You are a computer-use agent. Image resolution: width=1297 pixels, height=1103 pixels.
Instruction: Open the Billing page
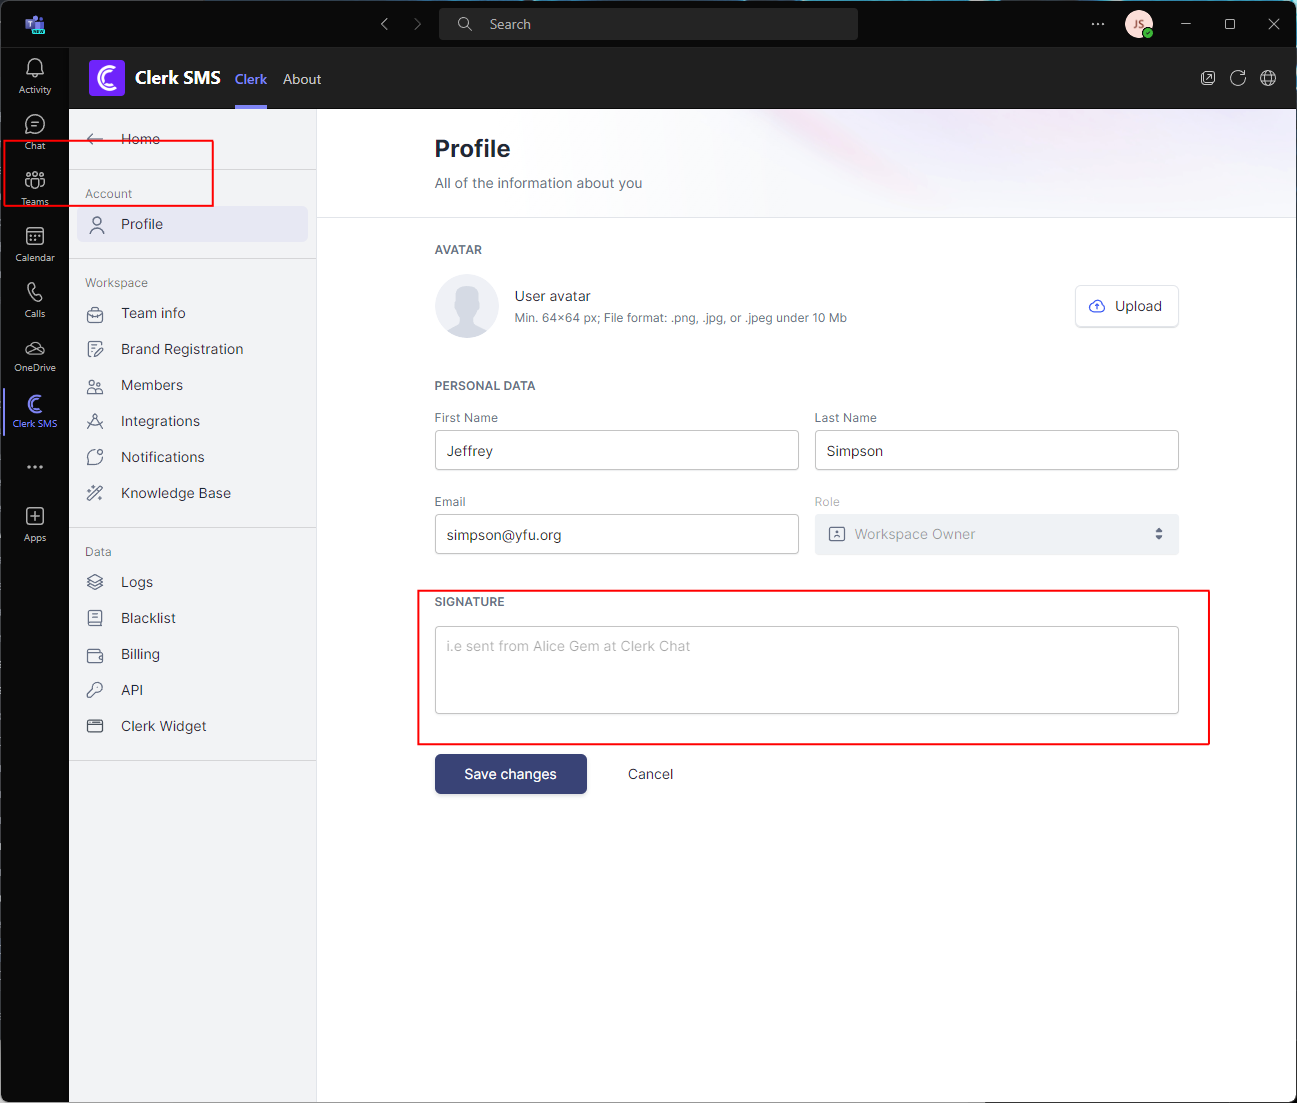(x=140, y=654)
